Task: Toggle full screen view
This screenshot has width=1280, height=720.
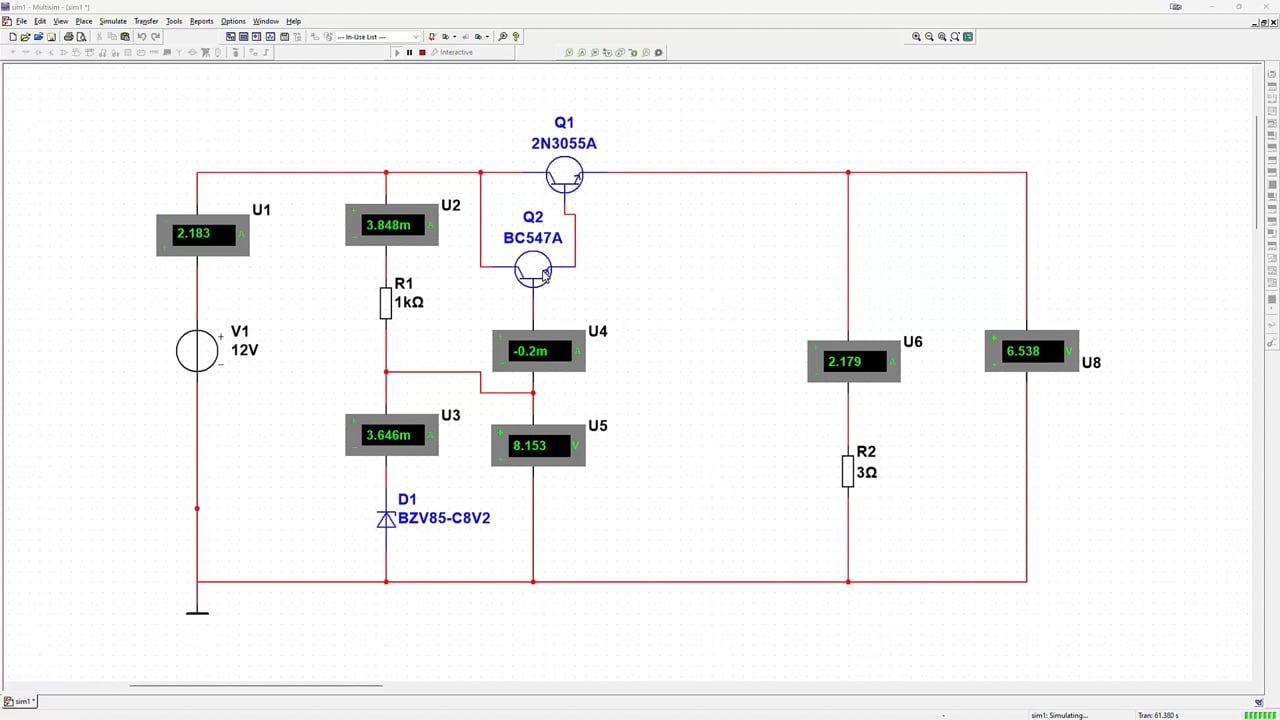Action: coord(968,37)
